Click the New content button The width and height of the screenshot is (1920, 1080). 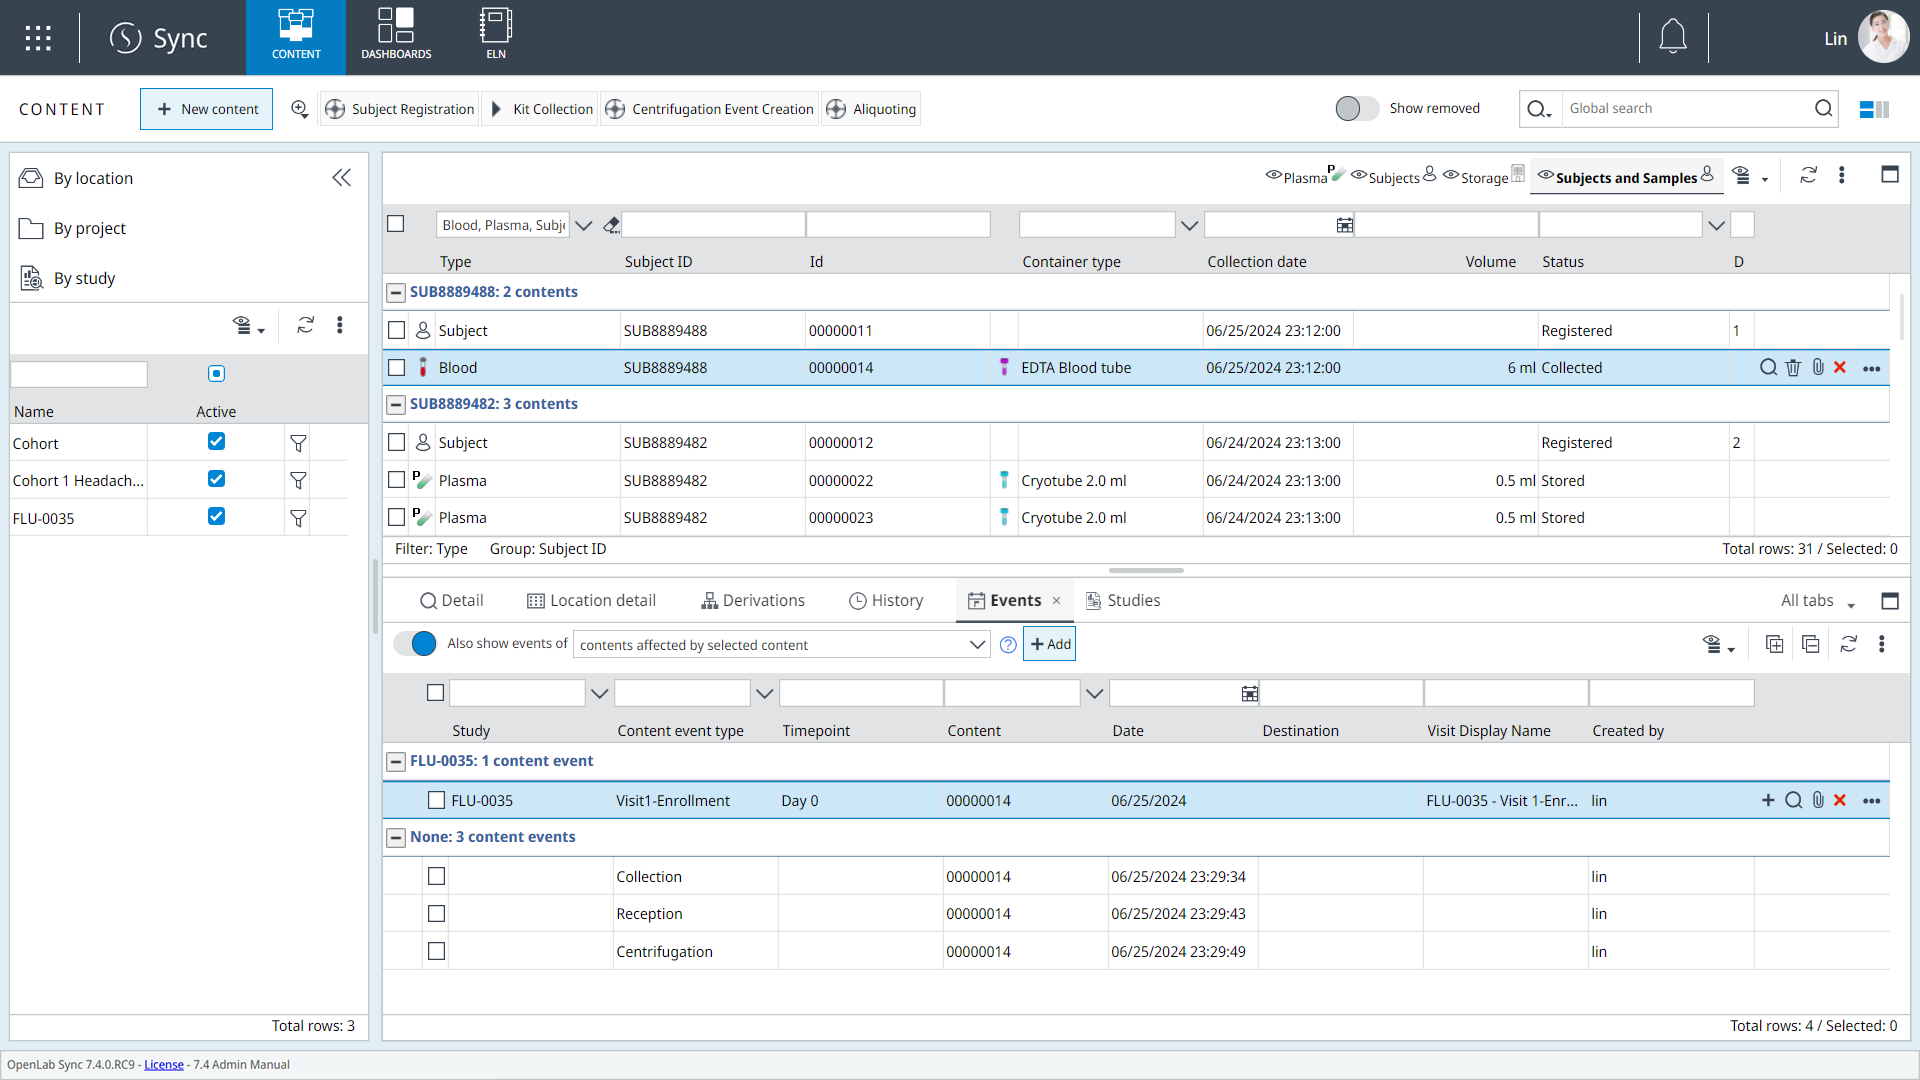(207, 109)
